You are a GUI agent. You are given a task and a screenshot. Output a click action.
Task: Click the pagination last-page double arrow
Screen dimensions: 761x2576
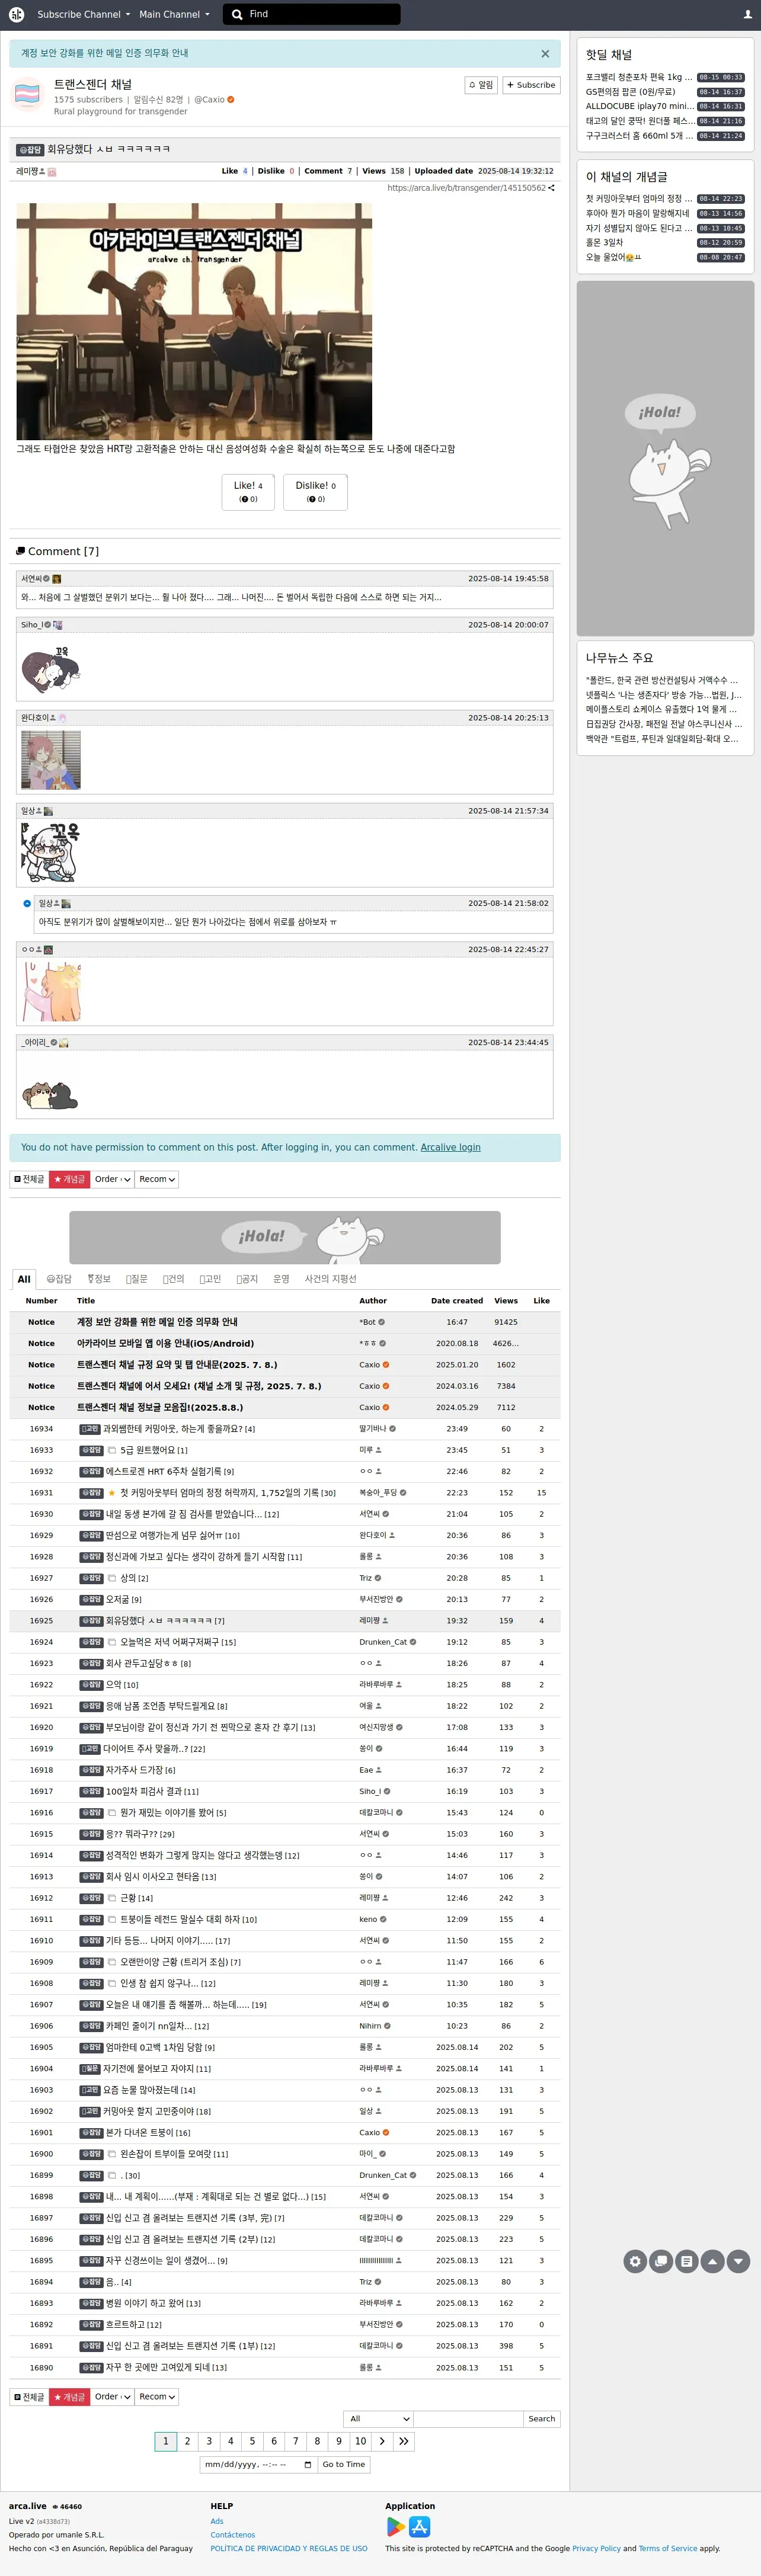pos(403,2441)
